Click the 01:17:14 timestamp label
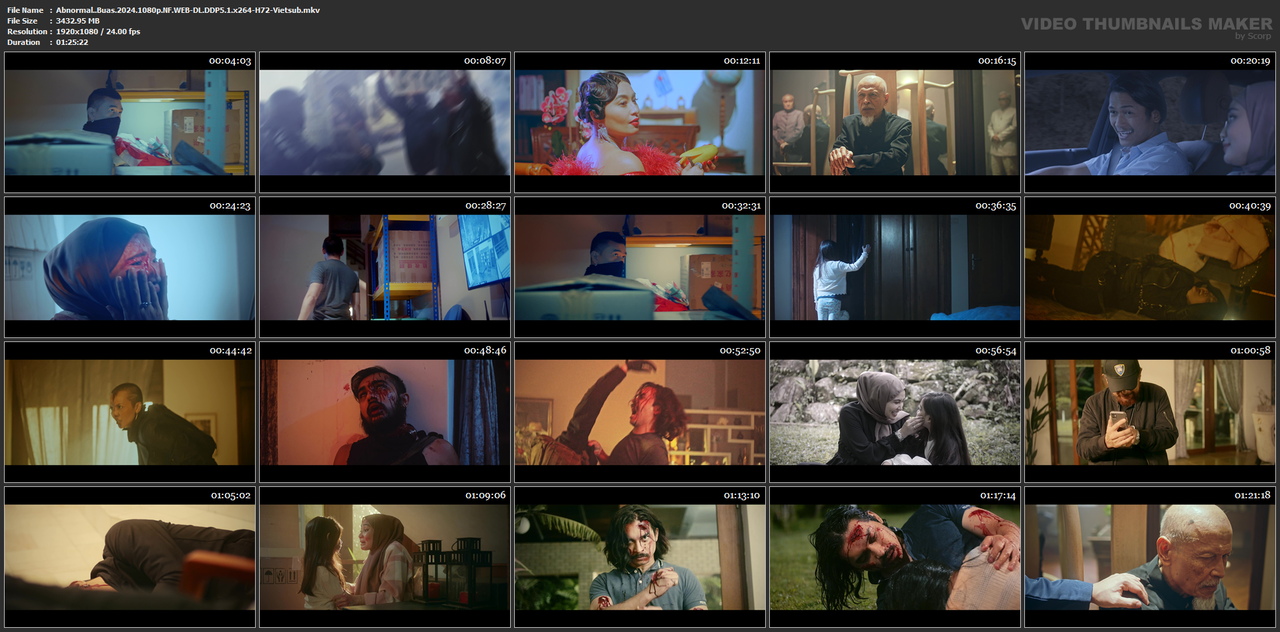This screenshot has height=632, width=1280. point(996,495)
